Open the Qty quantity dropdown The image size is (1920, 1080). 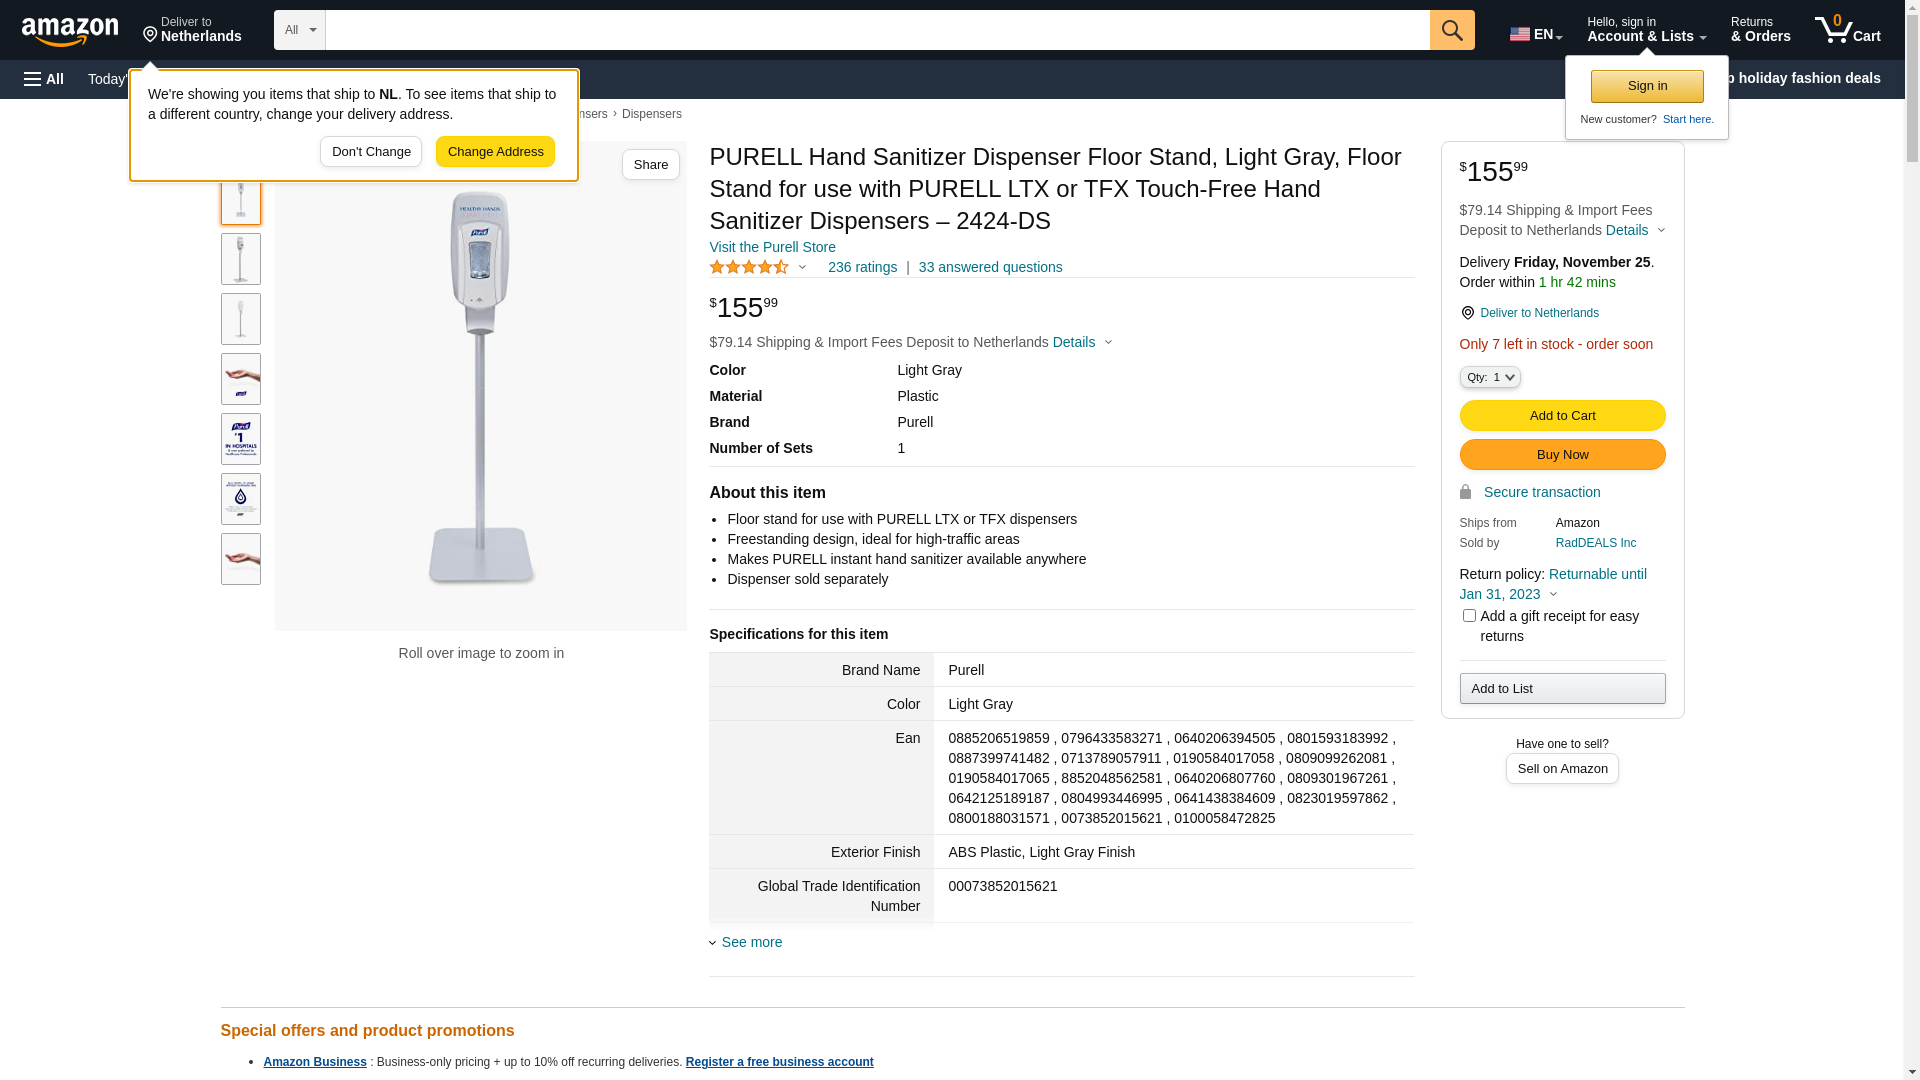click(x=1490, y=377)
